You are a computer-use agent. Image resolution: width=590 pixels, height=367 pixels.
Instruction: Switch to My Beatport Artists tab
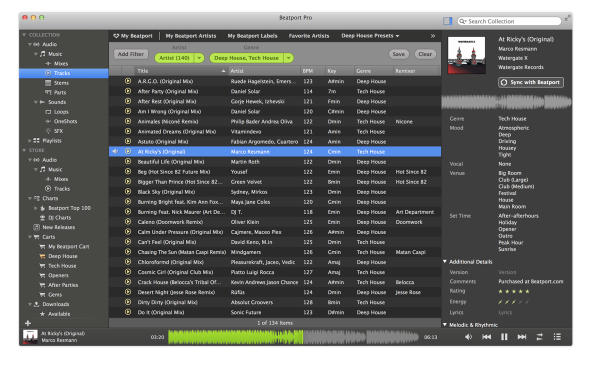[191, 36]
